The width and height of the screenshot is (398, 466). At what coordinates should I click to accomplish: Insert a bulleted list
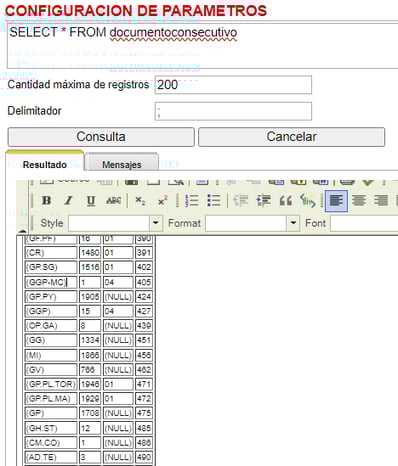(x=214, y=201)
